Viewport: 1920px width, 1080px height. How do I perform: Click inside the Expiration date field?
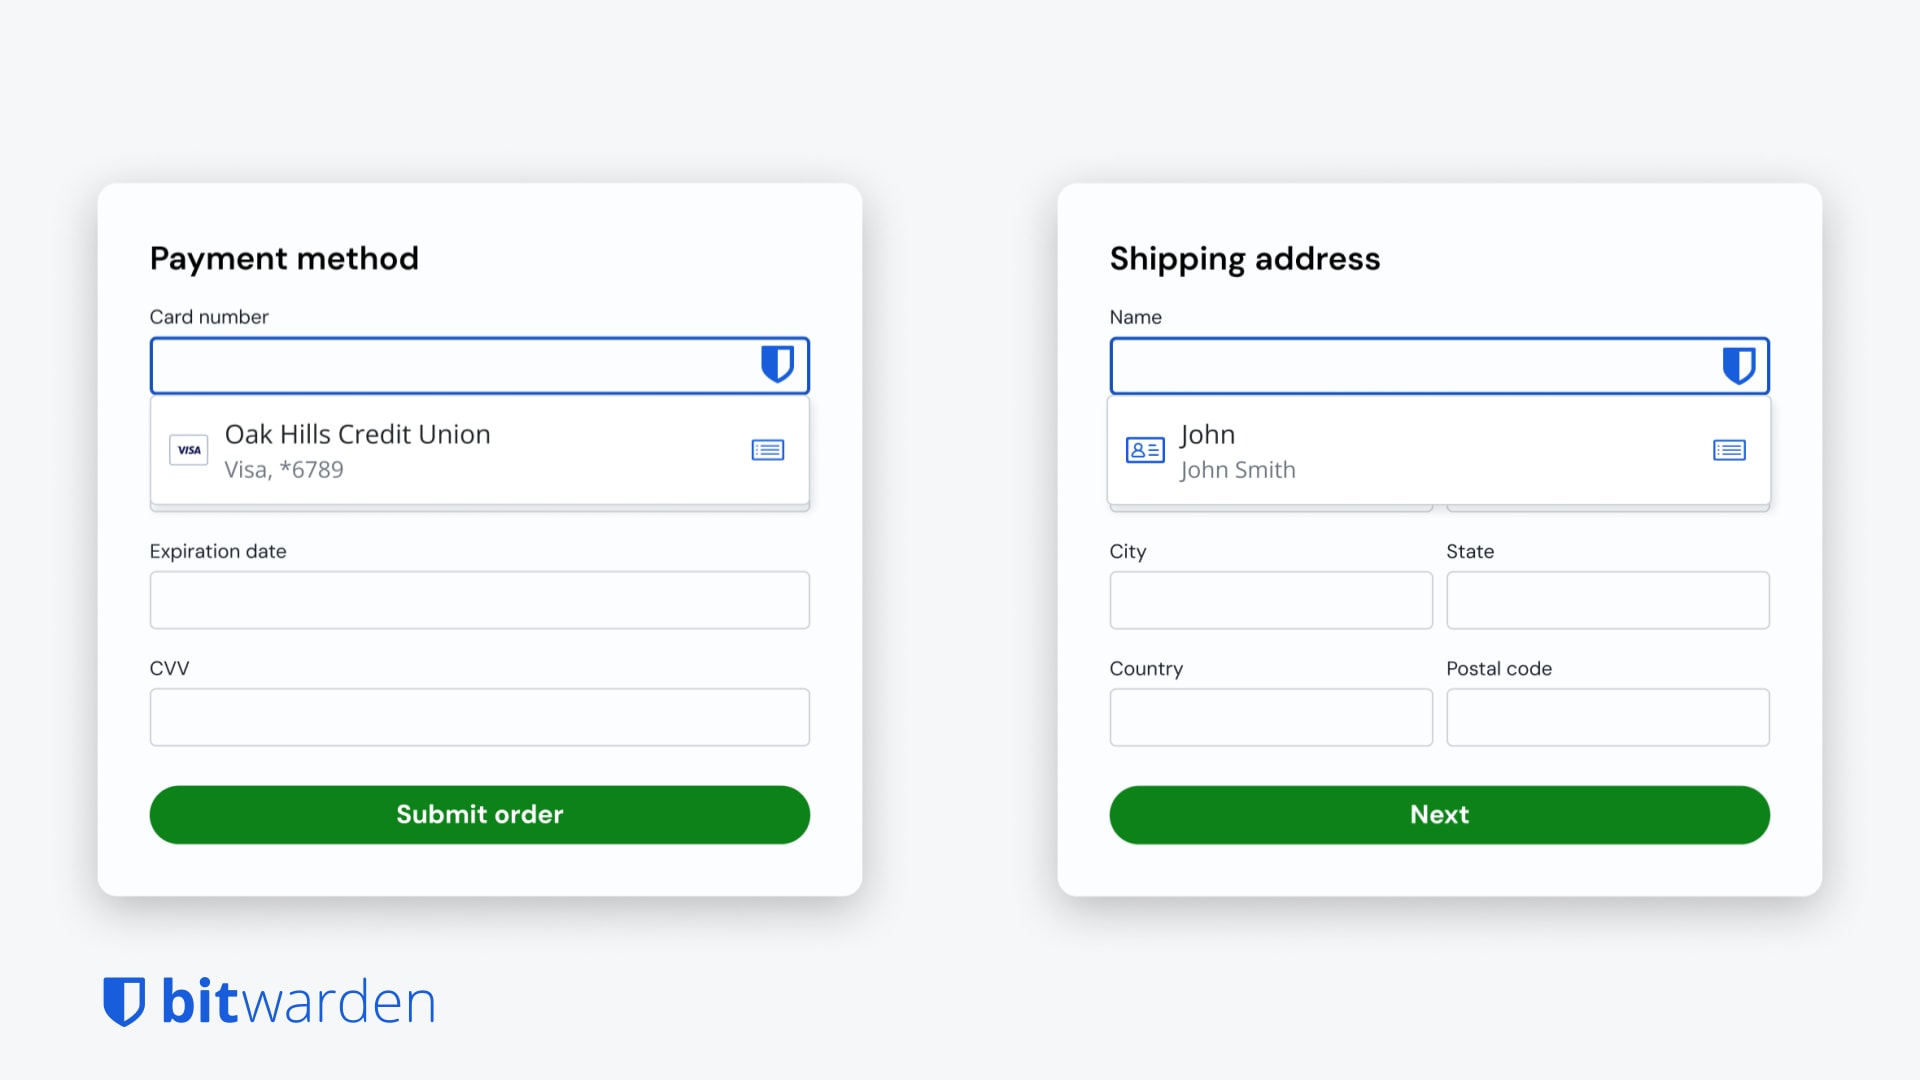479,599
